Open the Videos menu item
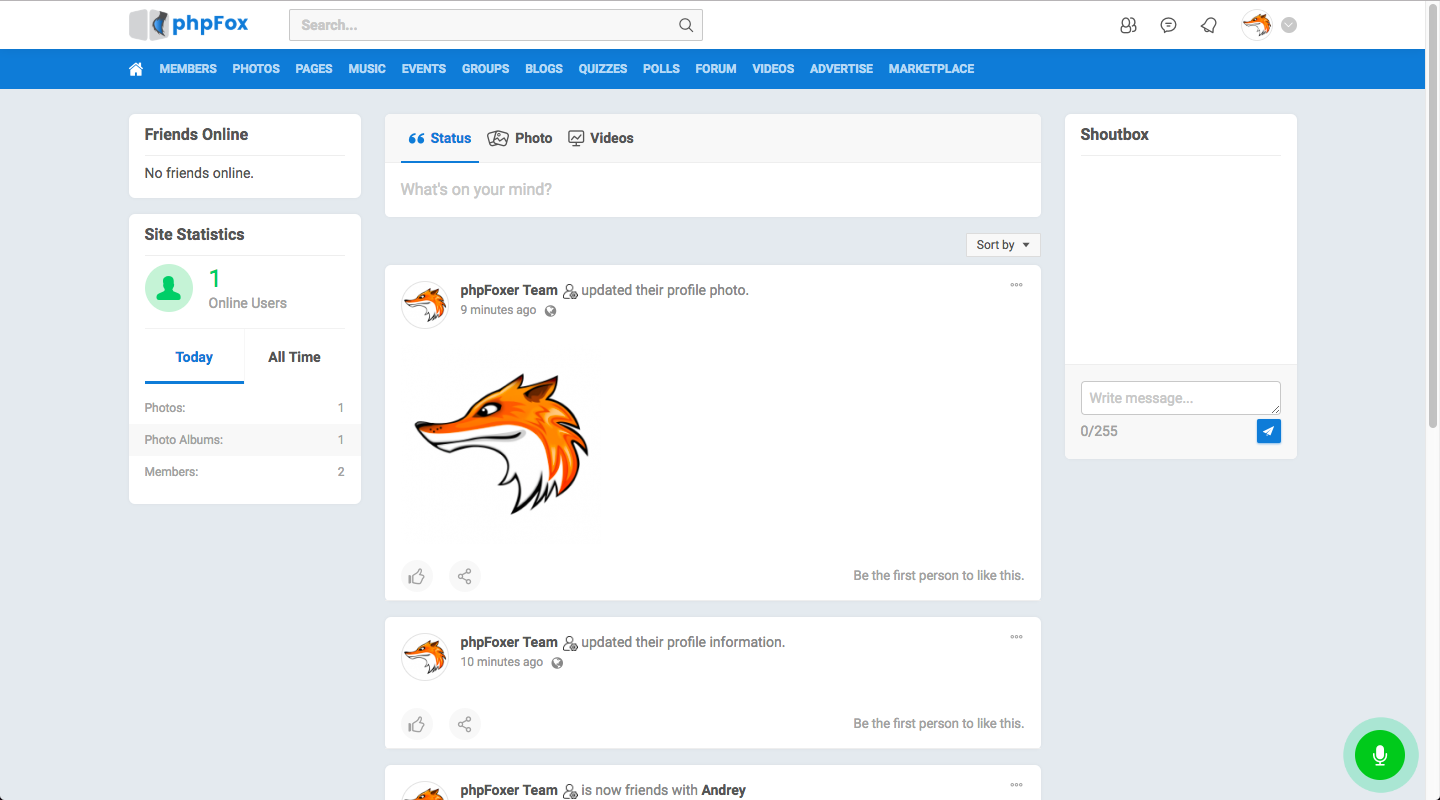Screen dimensions: 1440x800 (773, 69)
